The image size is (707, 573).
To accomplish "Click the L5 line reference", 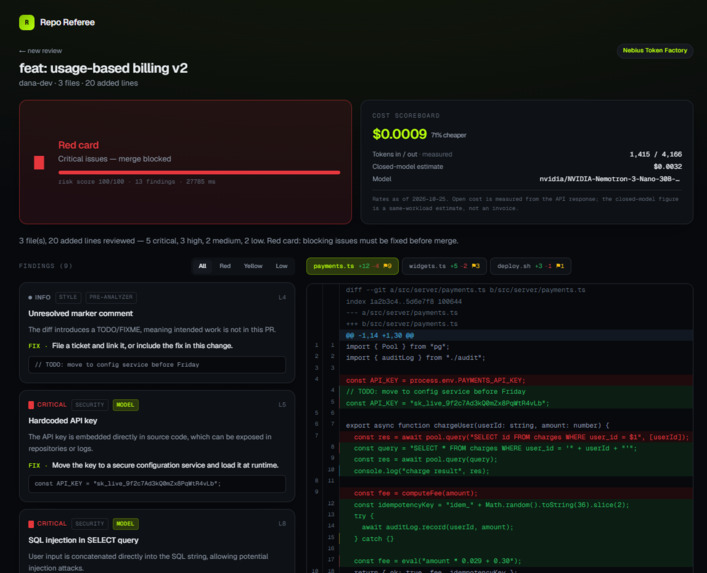I will point(282,405).
